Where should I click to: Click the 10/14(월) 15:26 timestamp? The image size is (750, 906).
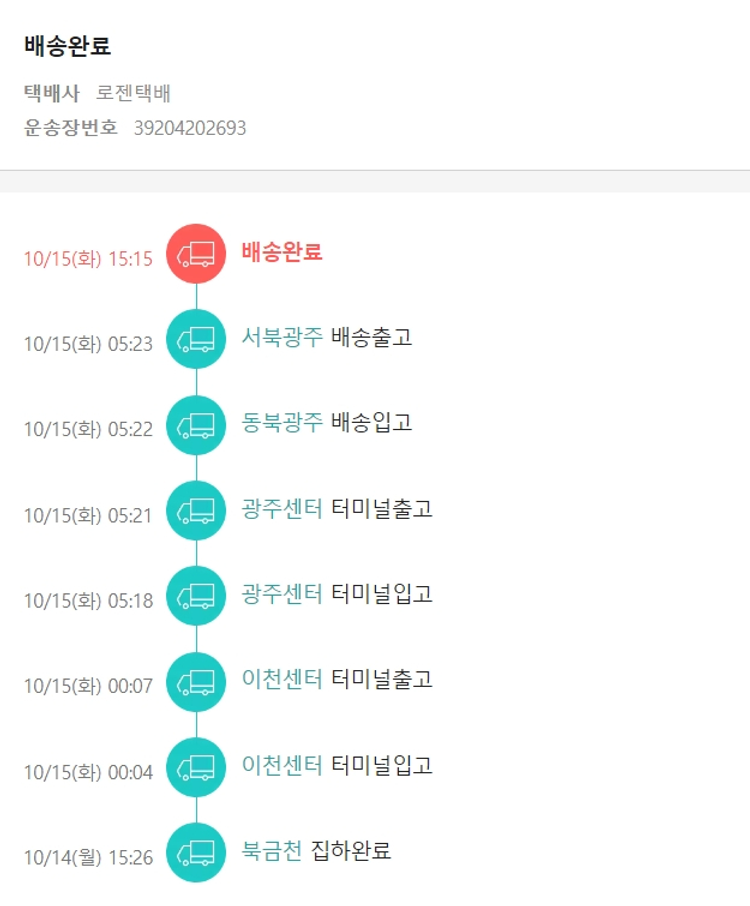tap(88, 858)
